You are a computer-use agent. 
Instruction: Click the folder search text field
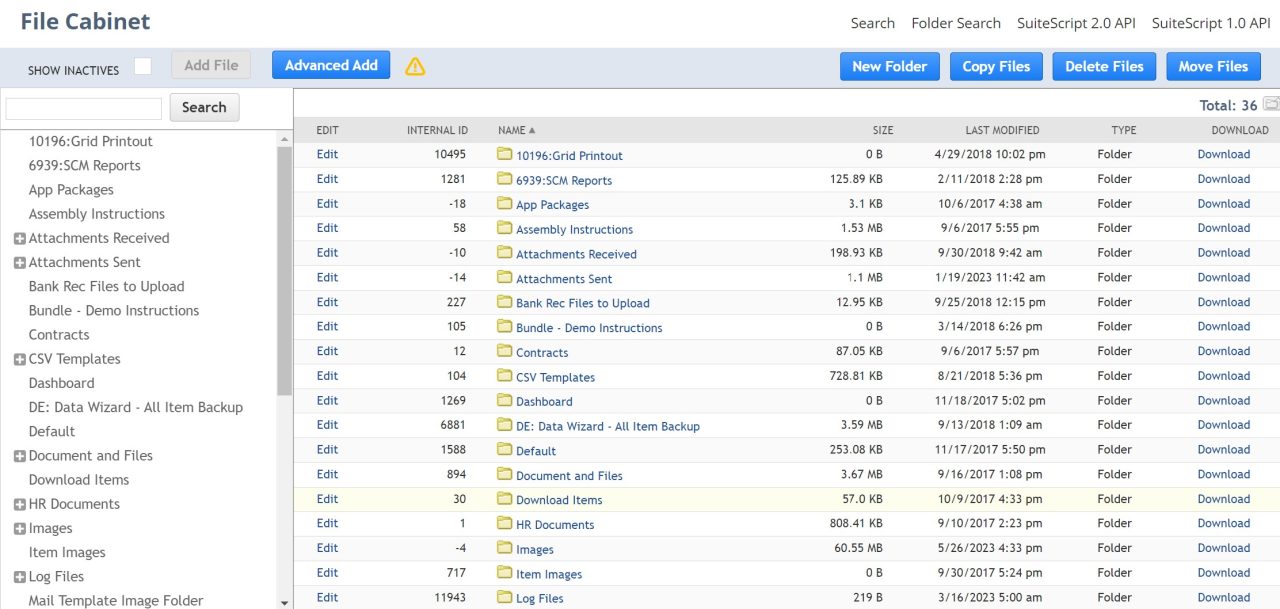[84, 108]
